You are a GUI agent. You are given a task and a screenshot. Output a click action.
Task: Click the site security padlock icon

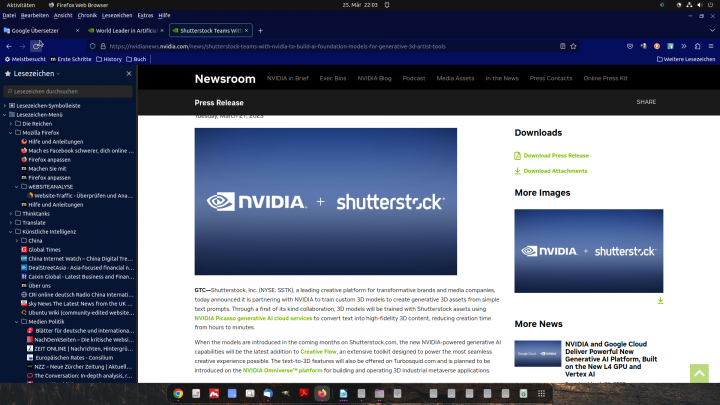coord(103,46)
